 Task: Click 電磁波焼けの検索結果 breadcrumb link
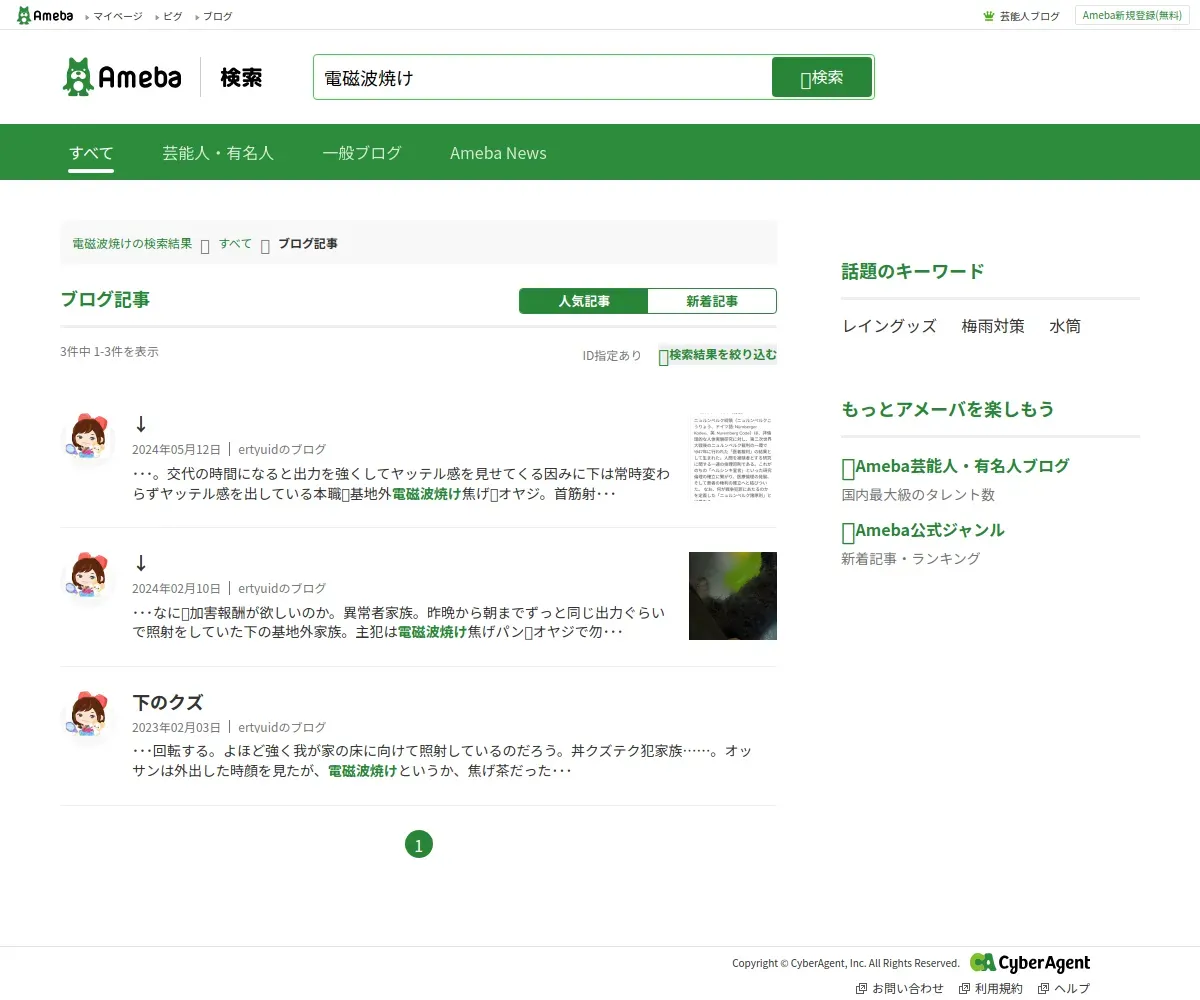pos(132,243)
